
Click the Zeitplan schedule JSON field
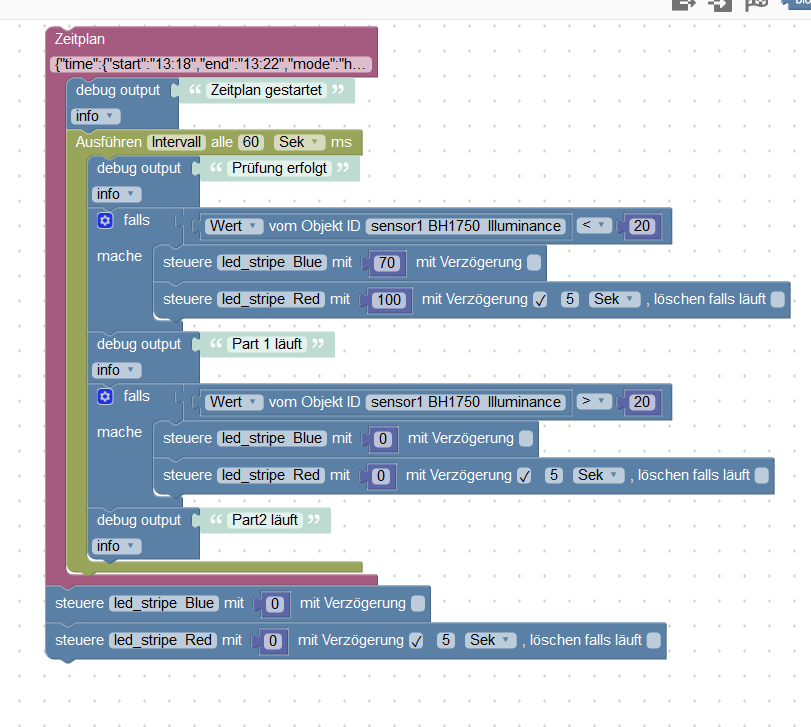coord(211,64)
